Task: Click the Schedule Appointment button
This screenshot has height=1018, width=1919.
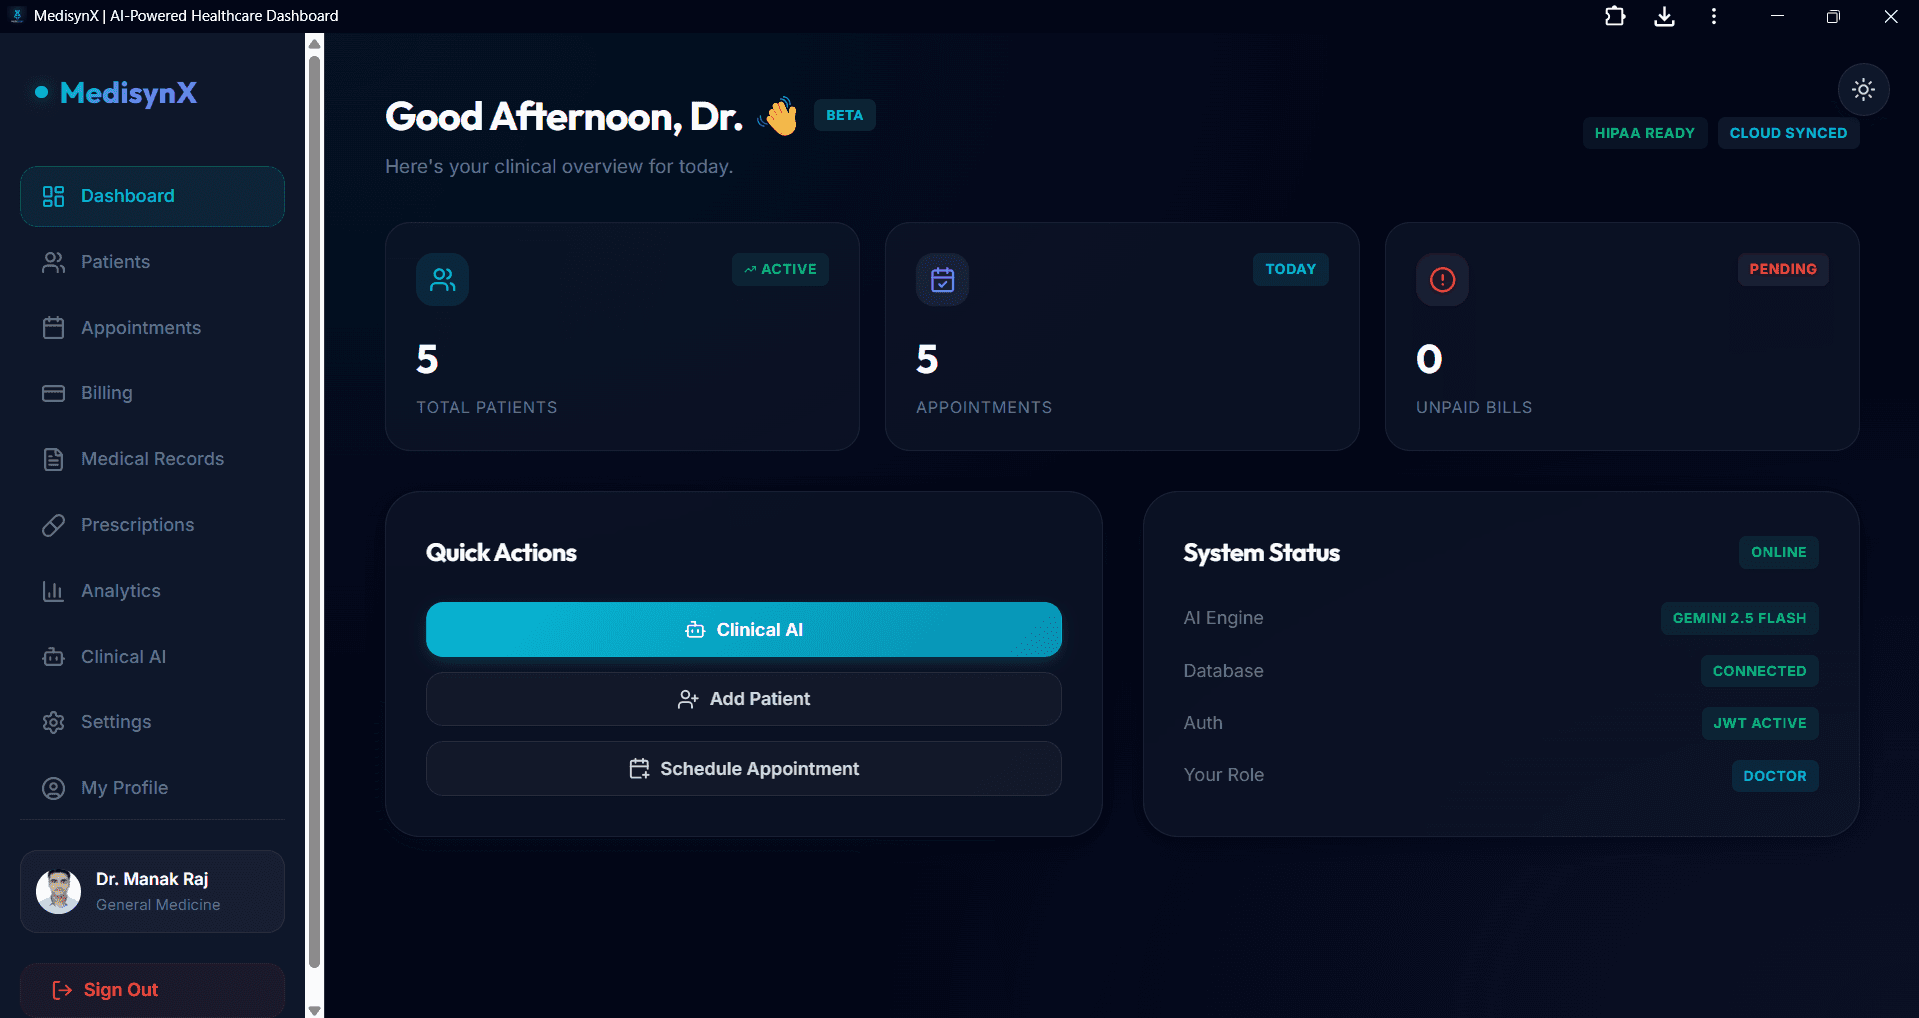Action: pos(743,769)
